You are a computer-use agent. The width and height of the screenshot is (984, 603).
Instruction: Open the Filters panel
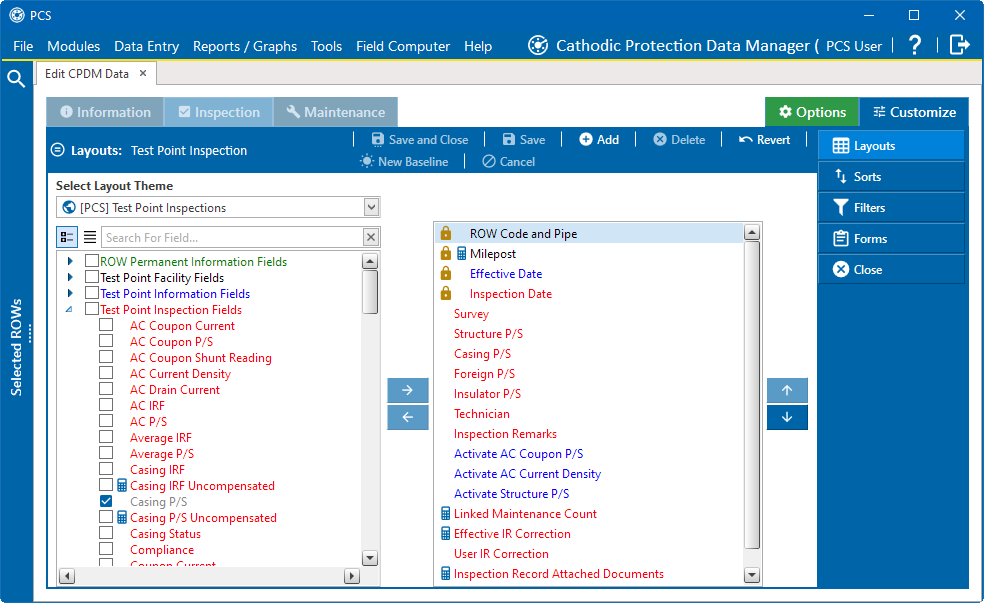tap(891, 208)
